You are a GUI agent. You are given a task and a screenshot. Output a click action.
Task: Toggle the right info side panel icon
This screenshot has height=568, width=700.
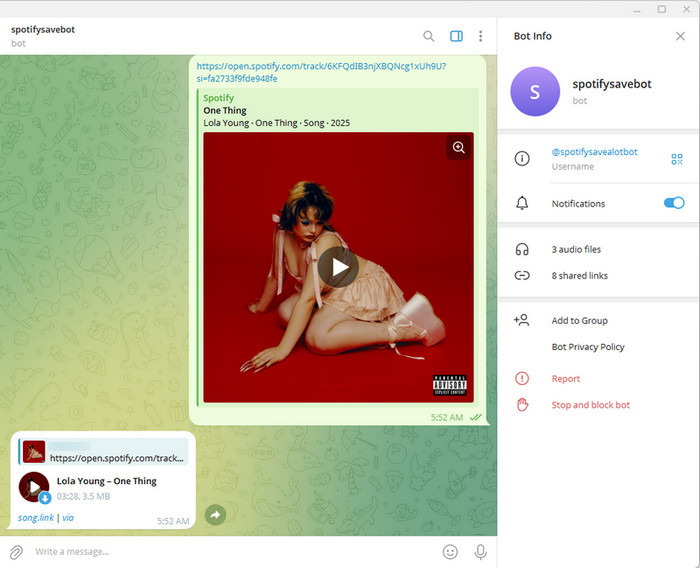coord(456,36)
